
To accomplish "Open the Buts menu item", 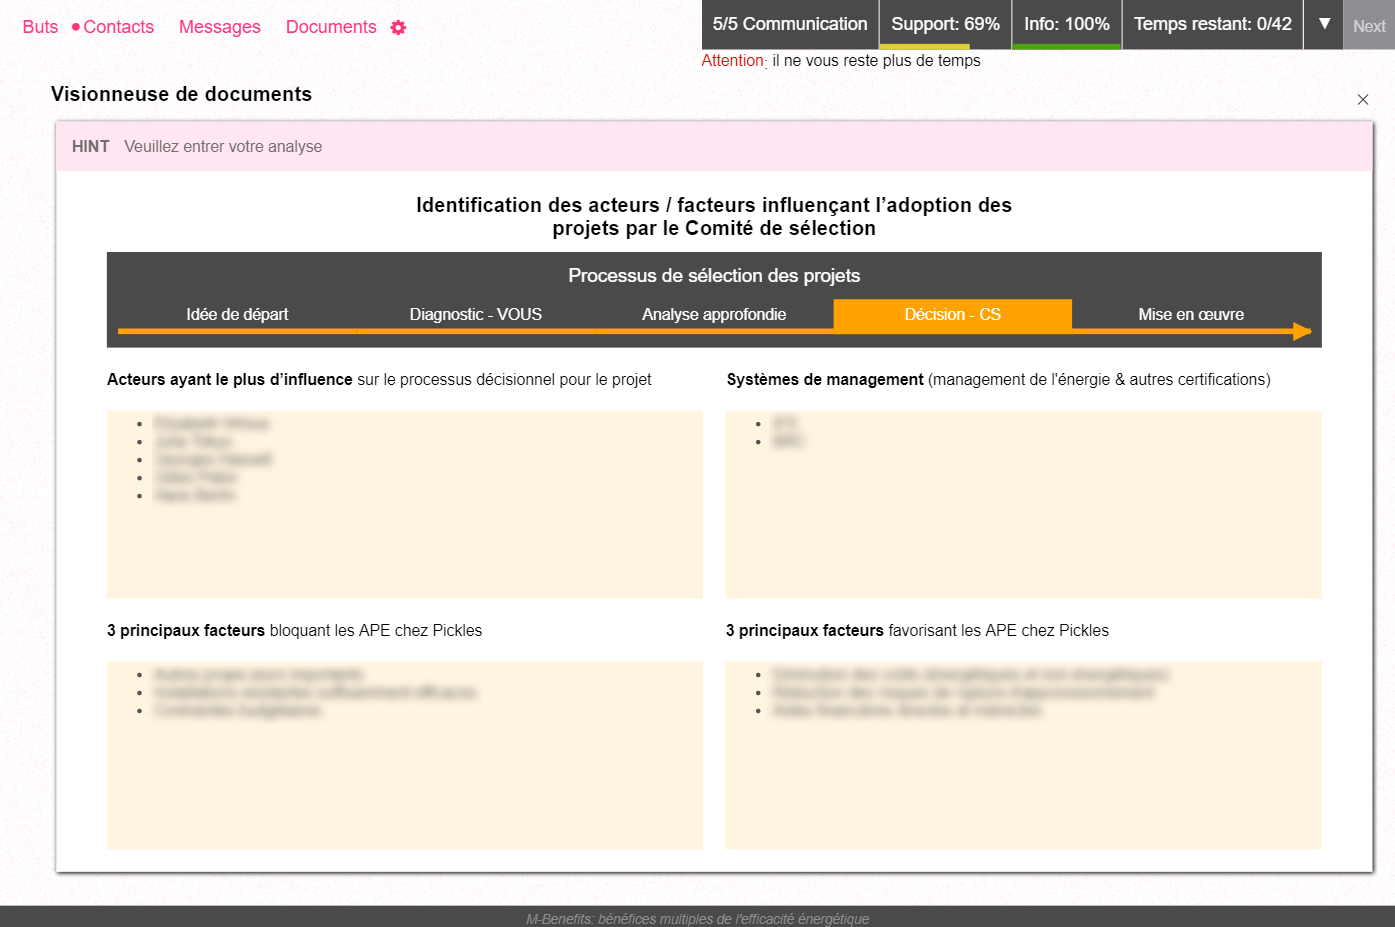I will click(40, 27).
